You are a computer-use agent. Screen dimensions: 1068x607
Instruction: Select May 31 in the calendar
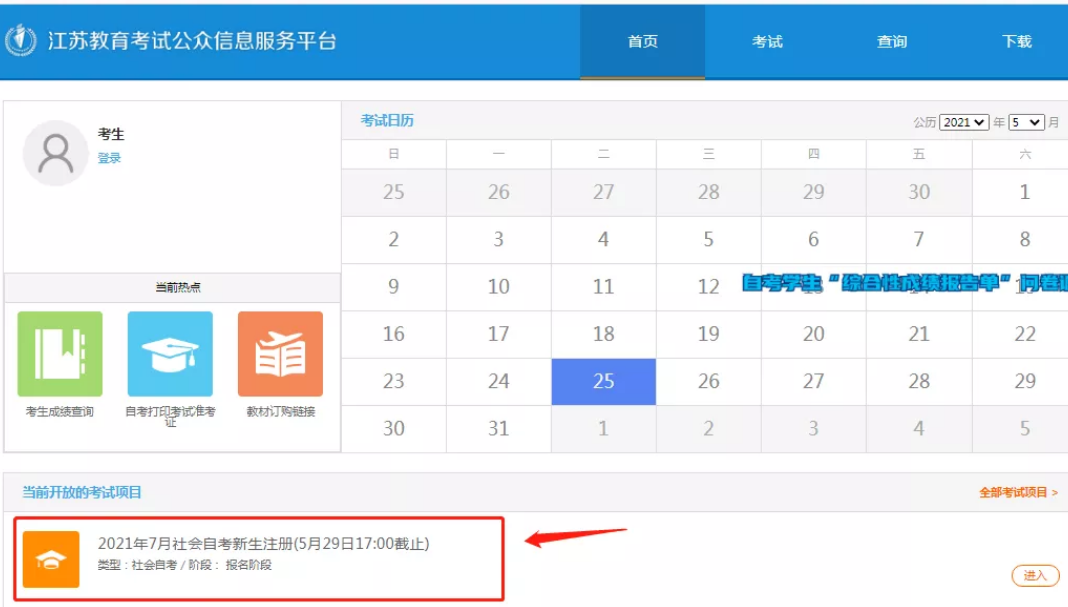click(499, 429)
